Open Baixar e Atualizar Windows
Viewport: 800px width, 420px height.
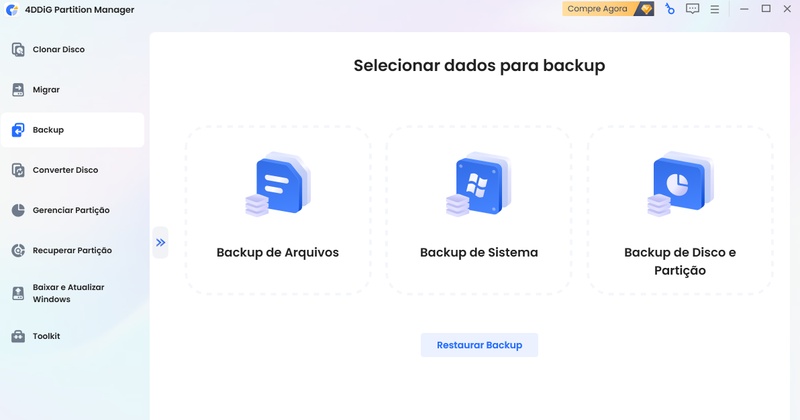point(72,293)
